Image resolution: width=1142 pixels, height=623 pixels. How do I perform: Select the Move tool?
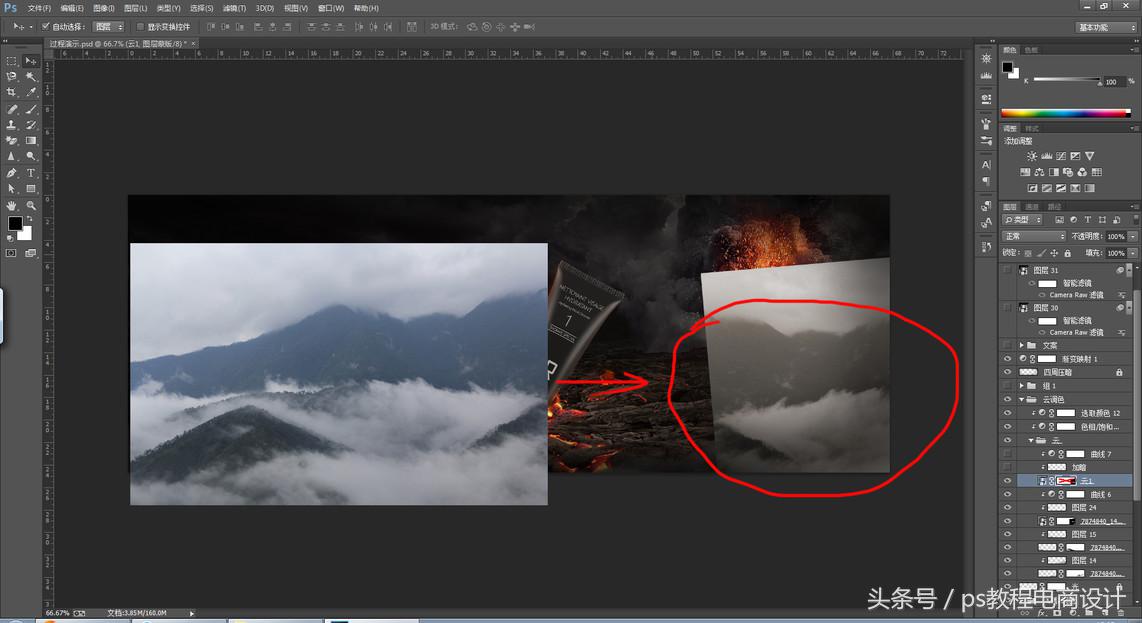(30, 61)
